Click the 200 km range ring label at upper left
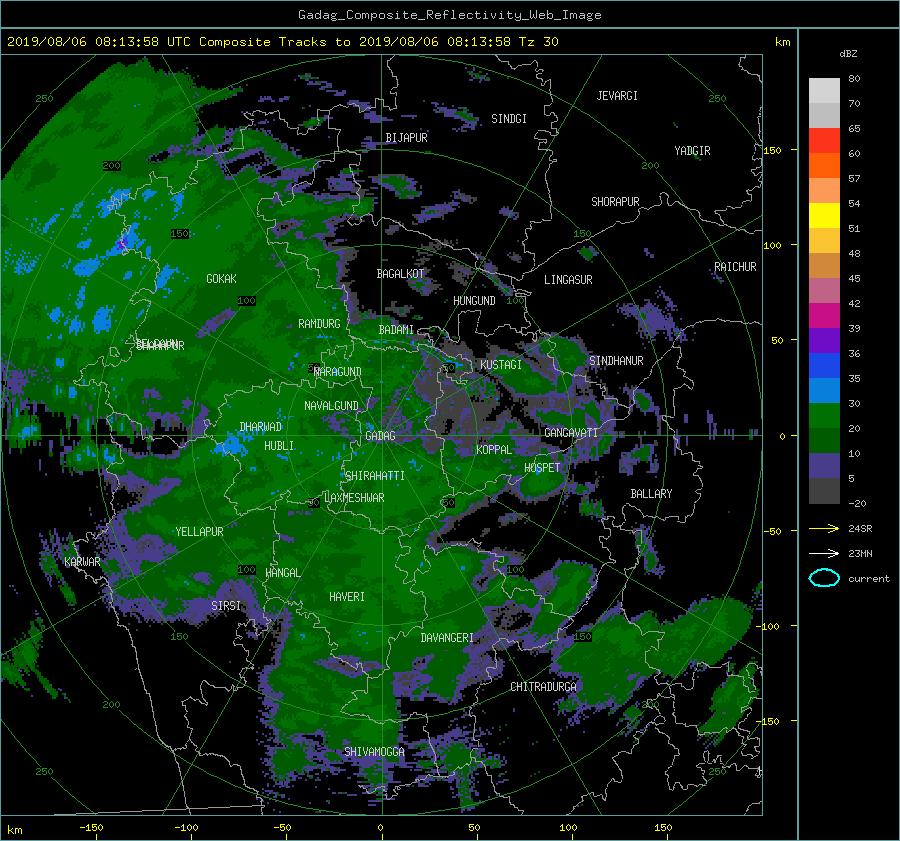This screenshot has width=900, height=841. coord(112,166)
